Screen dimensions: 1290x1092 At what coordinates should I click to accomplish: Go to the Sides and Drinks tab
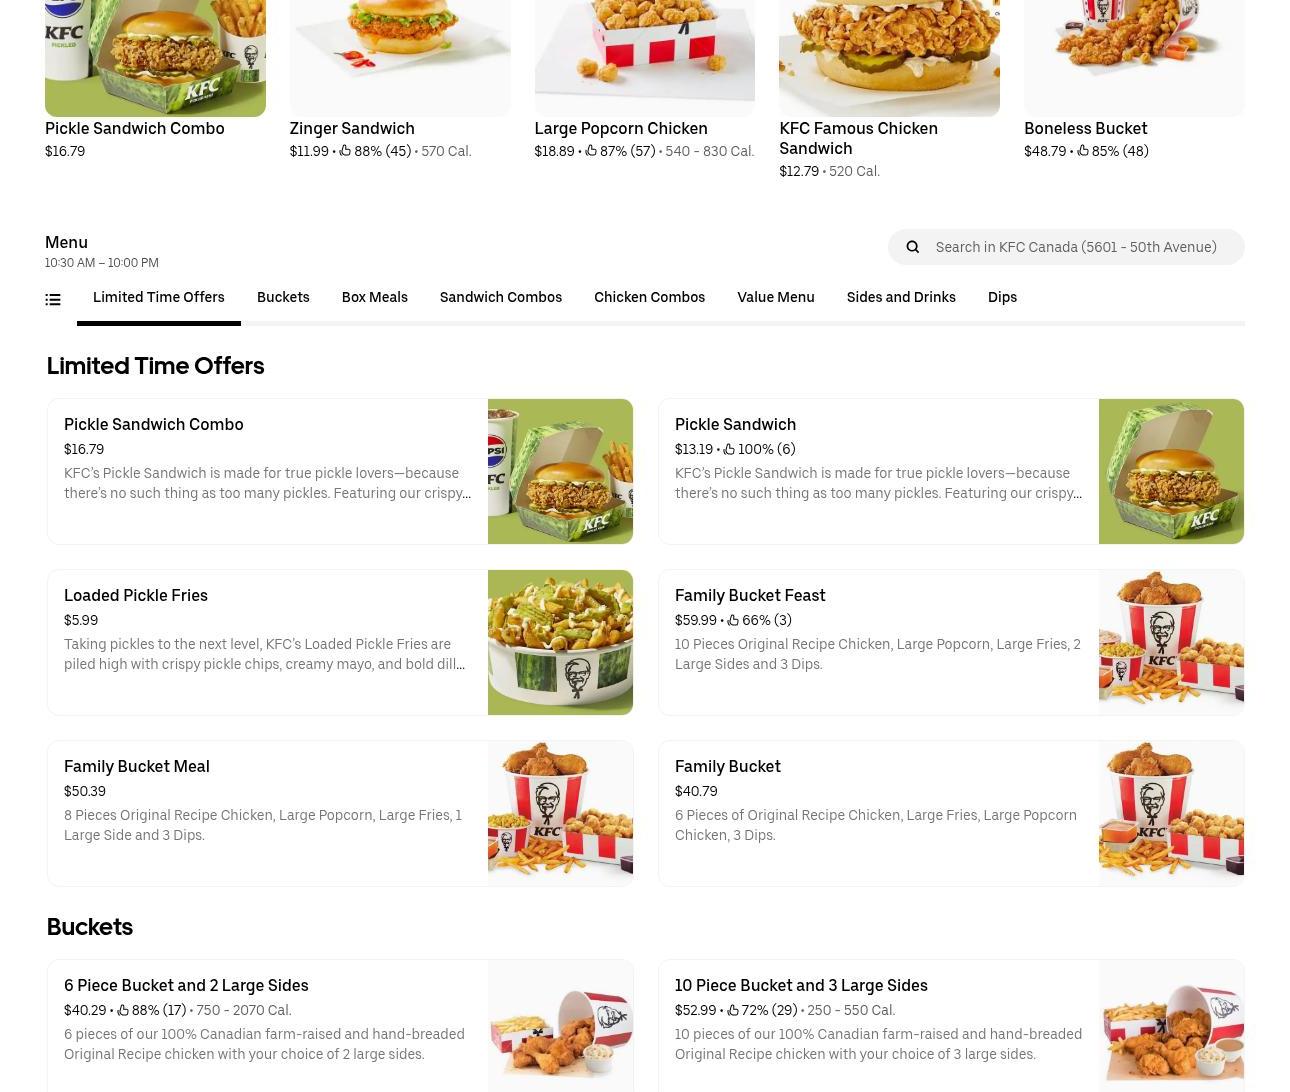901,297
